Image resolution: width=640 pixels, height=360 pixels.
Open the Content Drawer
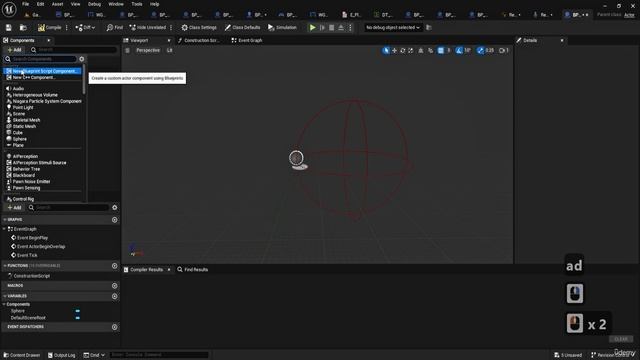pos(22,355)
